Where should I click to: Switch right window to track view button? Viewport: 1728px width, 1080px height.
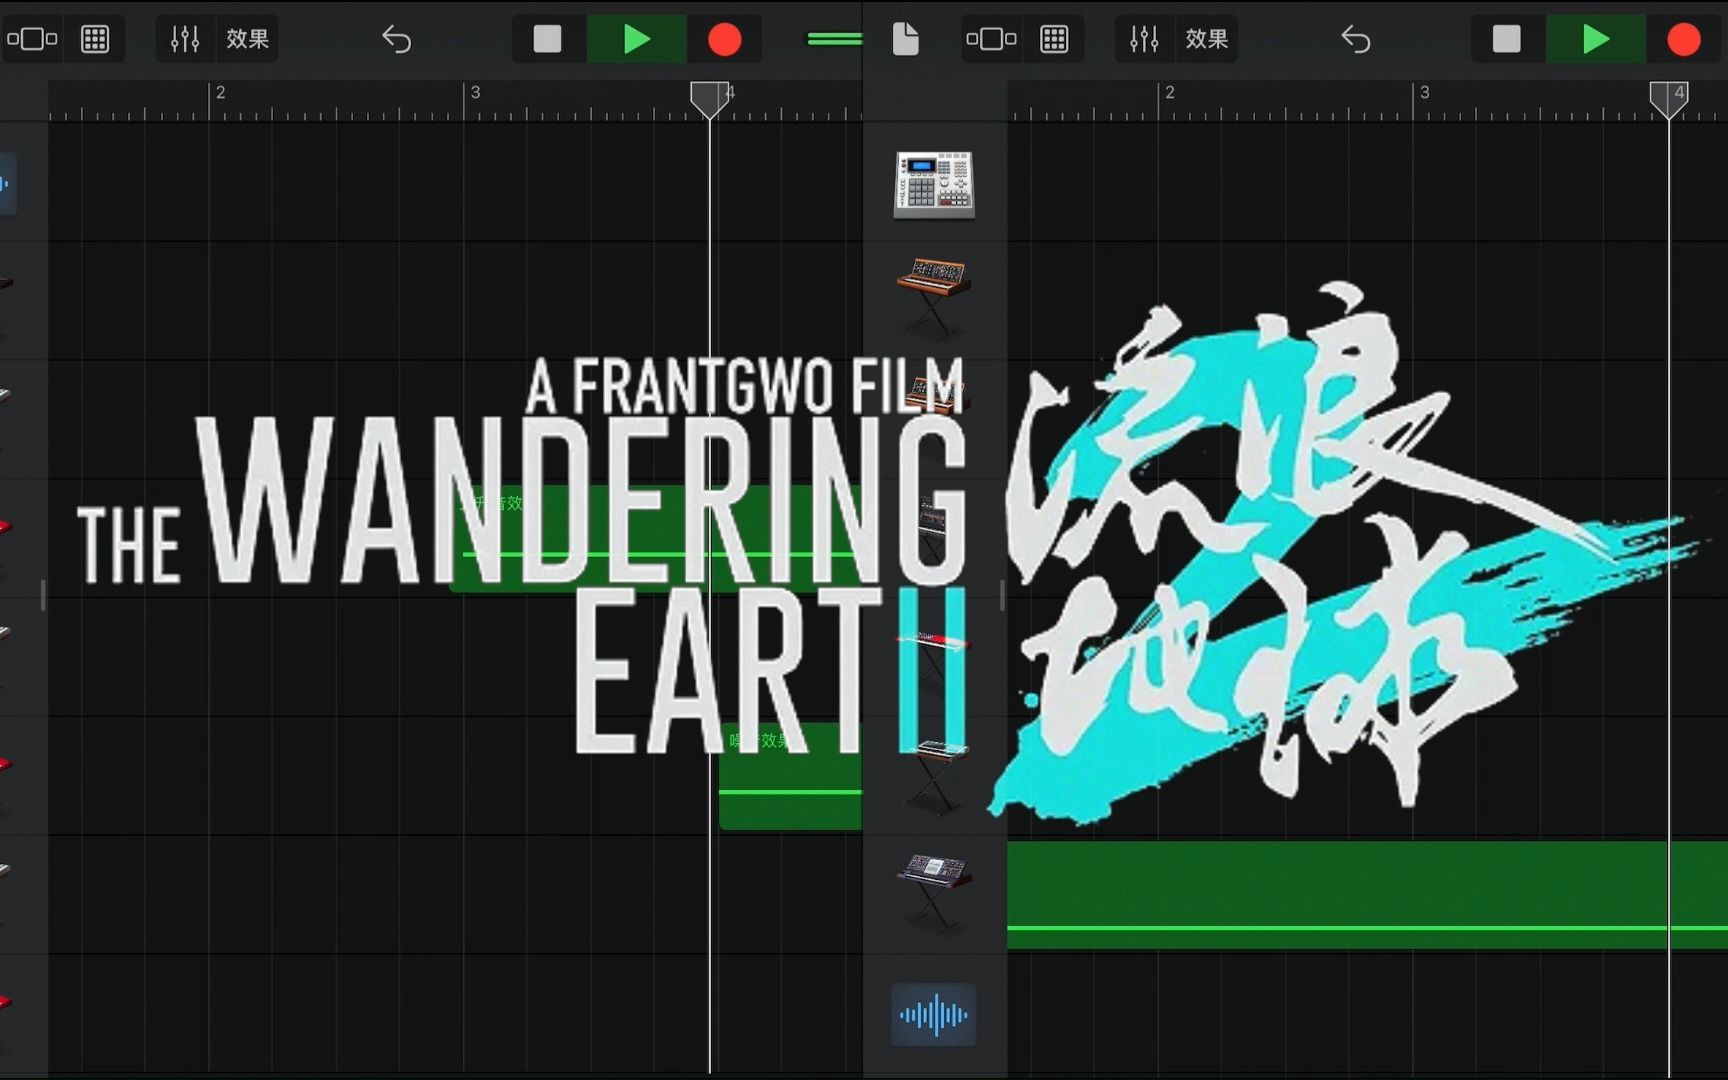[x=991, y=39]
